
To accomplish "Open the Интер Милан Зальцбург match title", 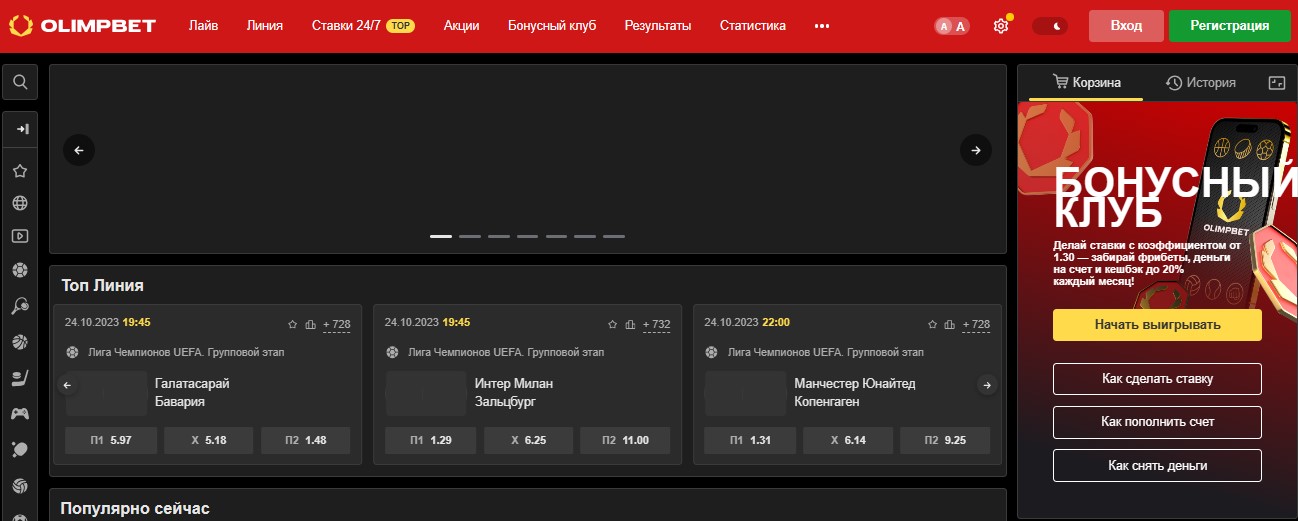I will 514,393.
